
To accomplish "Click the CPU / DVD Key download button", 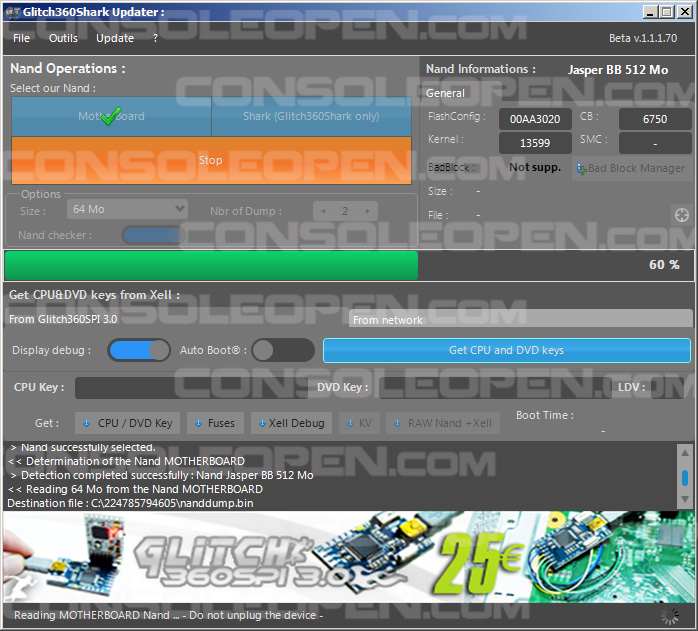I will click(x=127, y=423).
